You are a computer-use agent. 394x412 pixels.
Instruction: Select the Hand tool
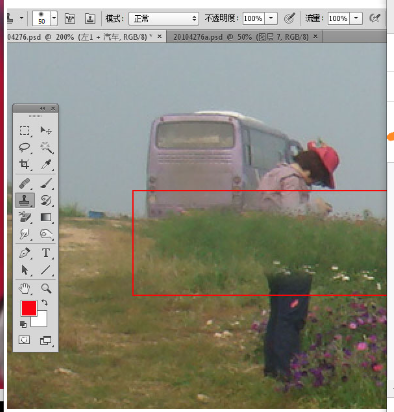[x=25, y=288]
